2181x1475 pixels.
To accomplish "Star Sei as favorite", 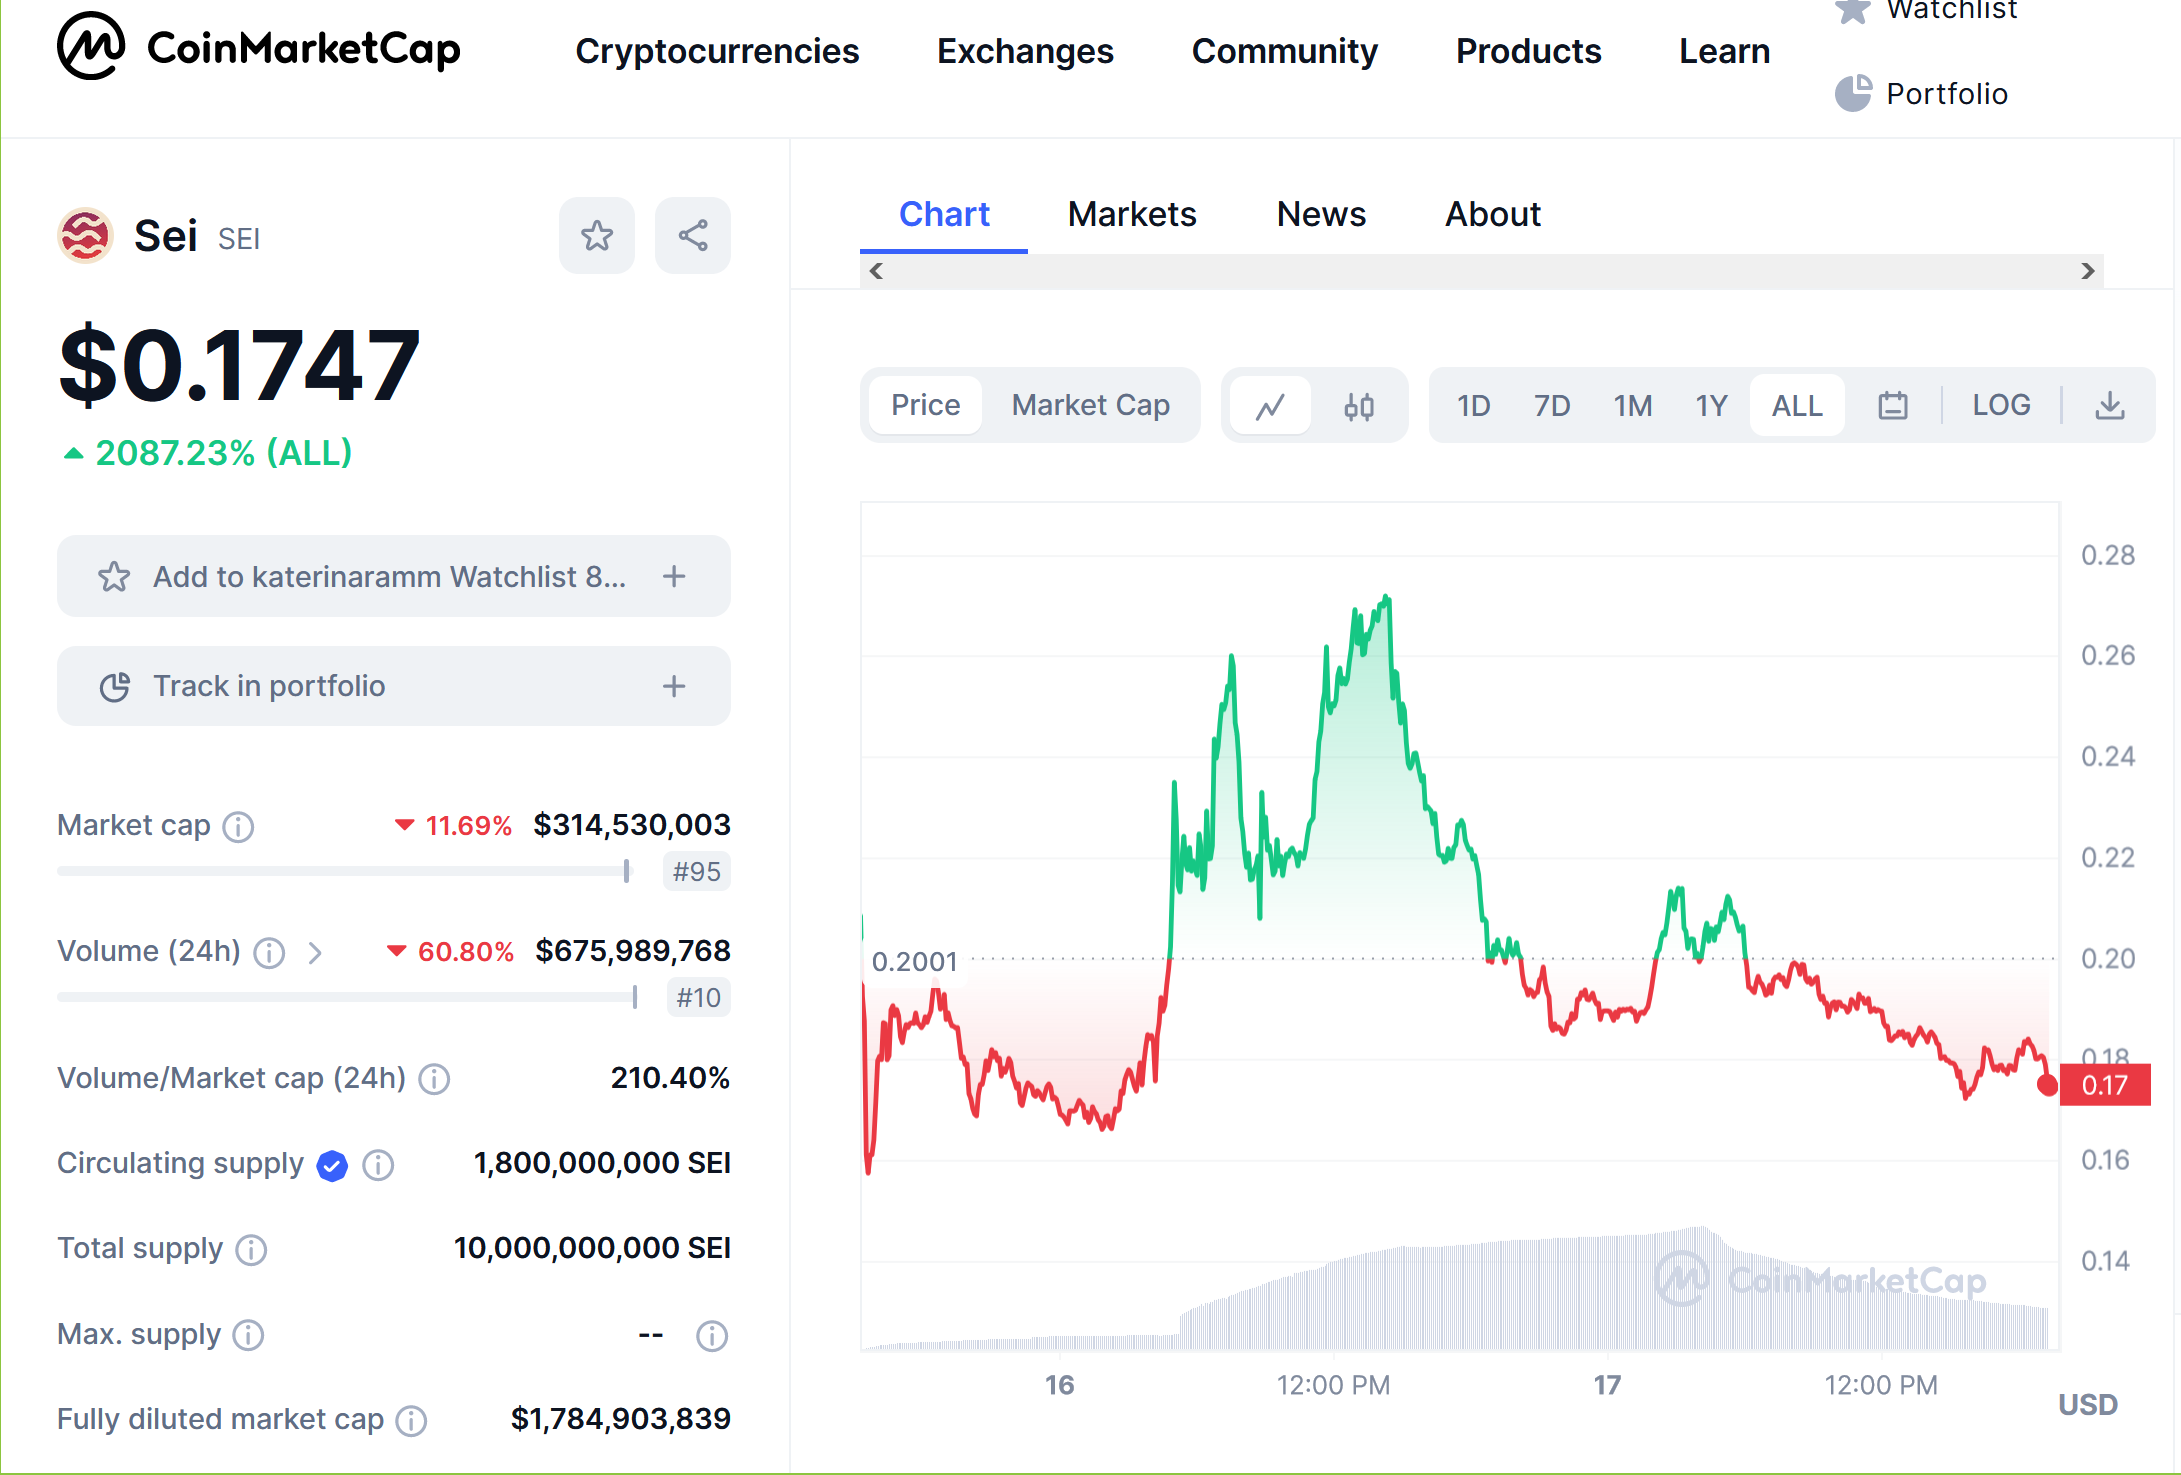I will (x=597, y=236).
